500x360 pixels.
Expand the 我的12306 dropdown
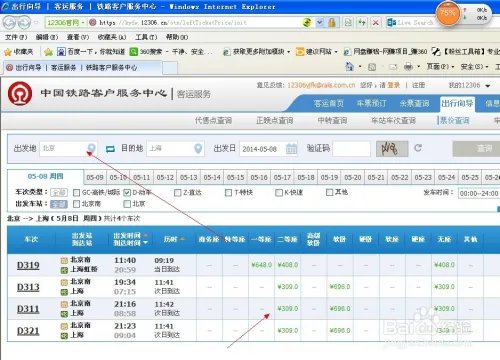(x=469, y=85)
